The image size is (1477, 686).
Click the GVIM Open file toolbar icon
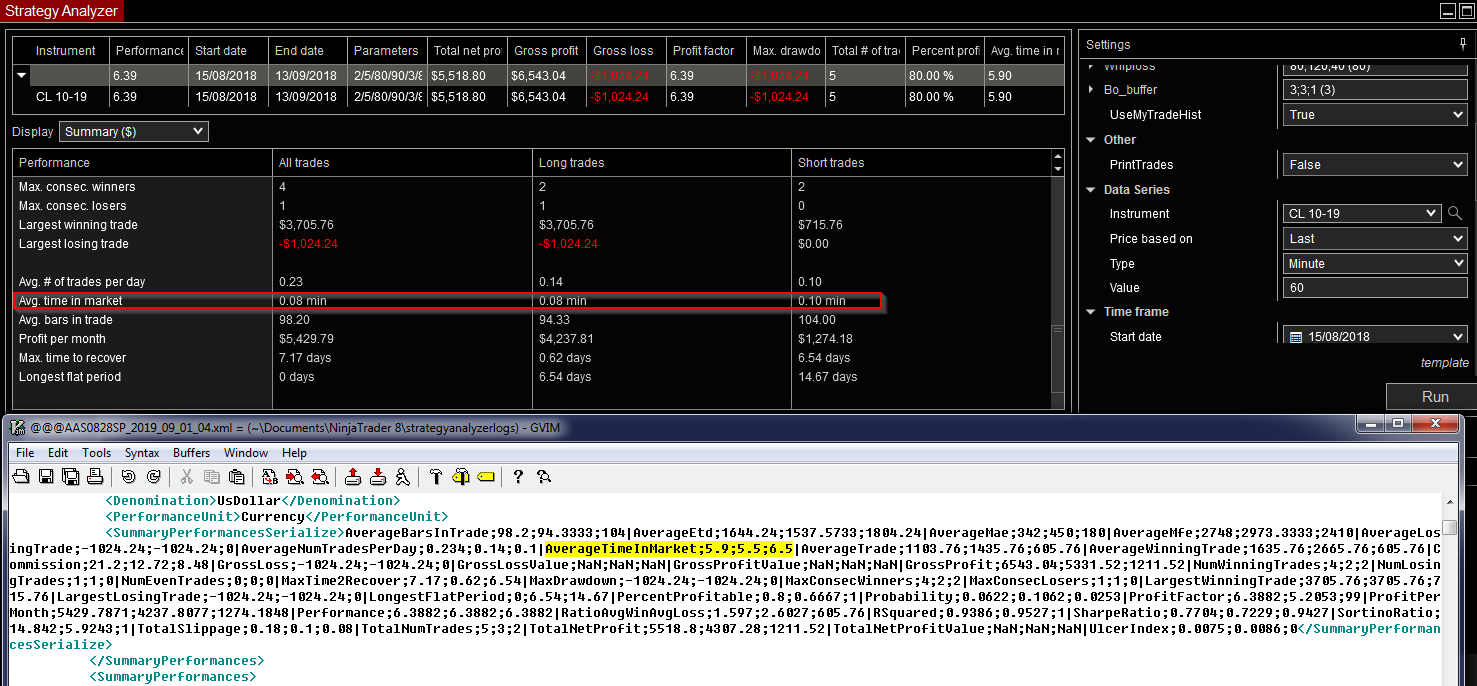click(x=20, y=477)
